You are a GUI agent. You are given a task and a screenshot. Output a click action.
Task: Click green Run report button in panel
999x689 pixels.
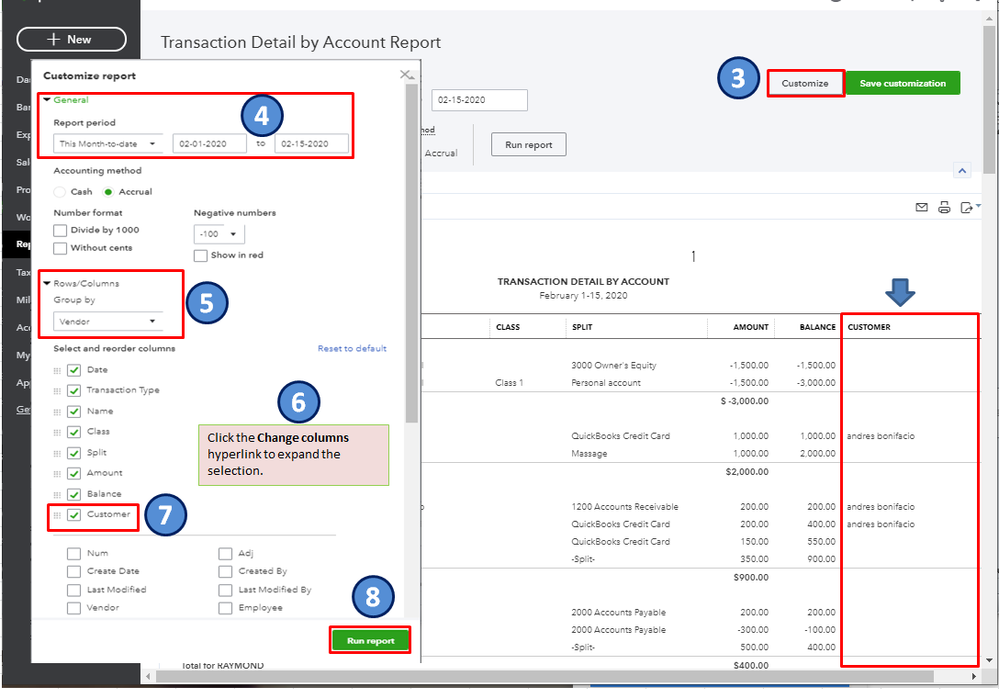pyautogui.click(x=370, y=641)
